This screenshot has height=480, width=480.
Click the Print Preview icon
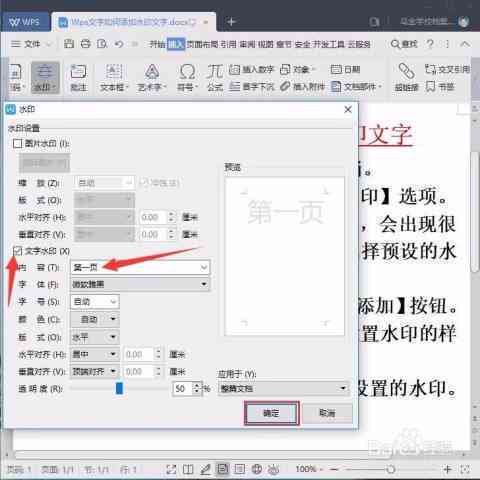[102, 44]
